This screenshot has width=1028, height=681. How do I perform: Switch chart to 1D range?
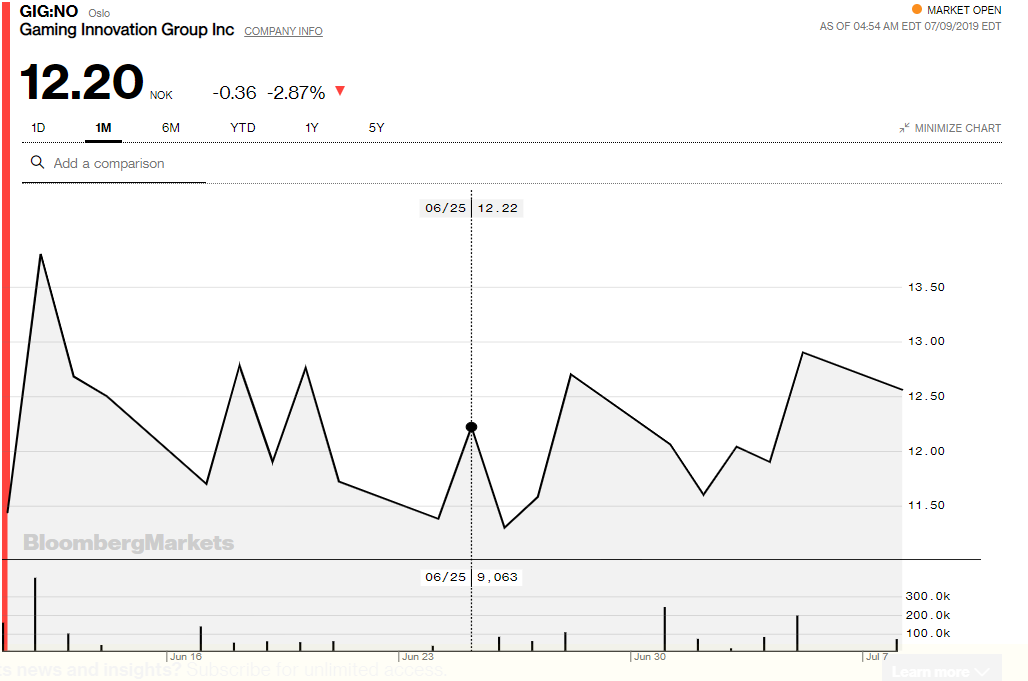(x=38, y=128)
